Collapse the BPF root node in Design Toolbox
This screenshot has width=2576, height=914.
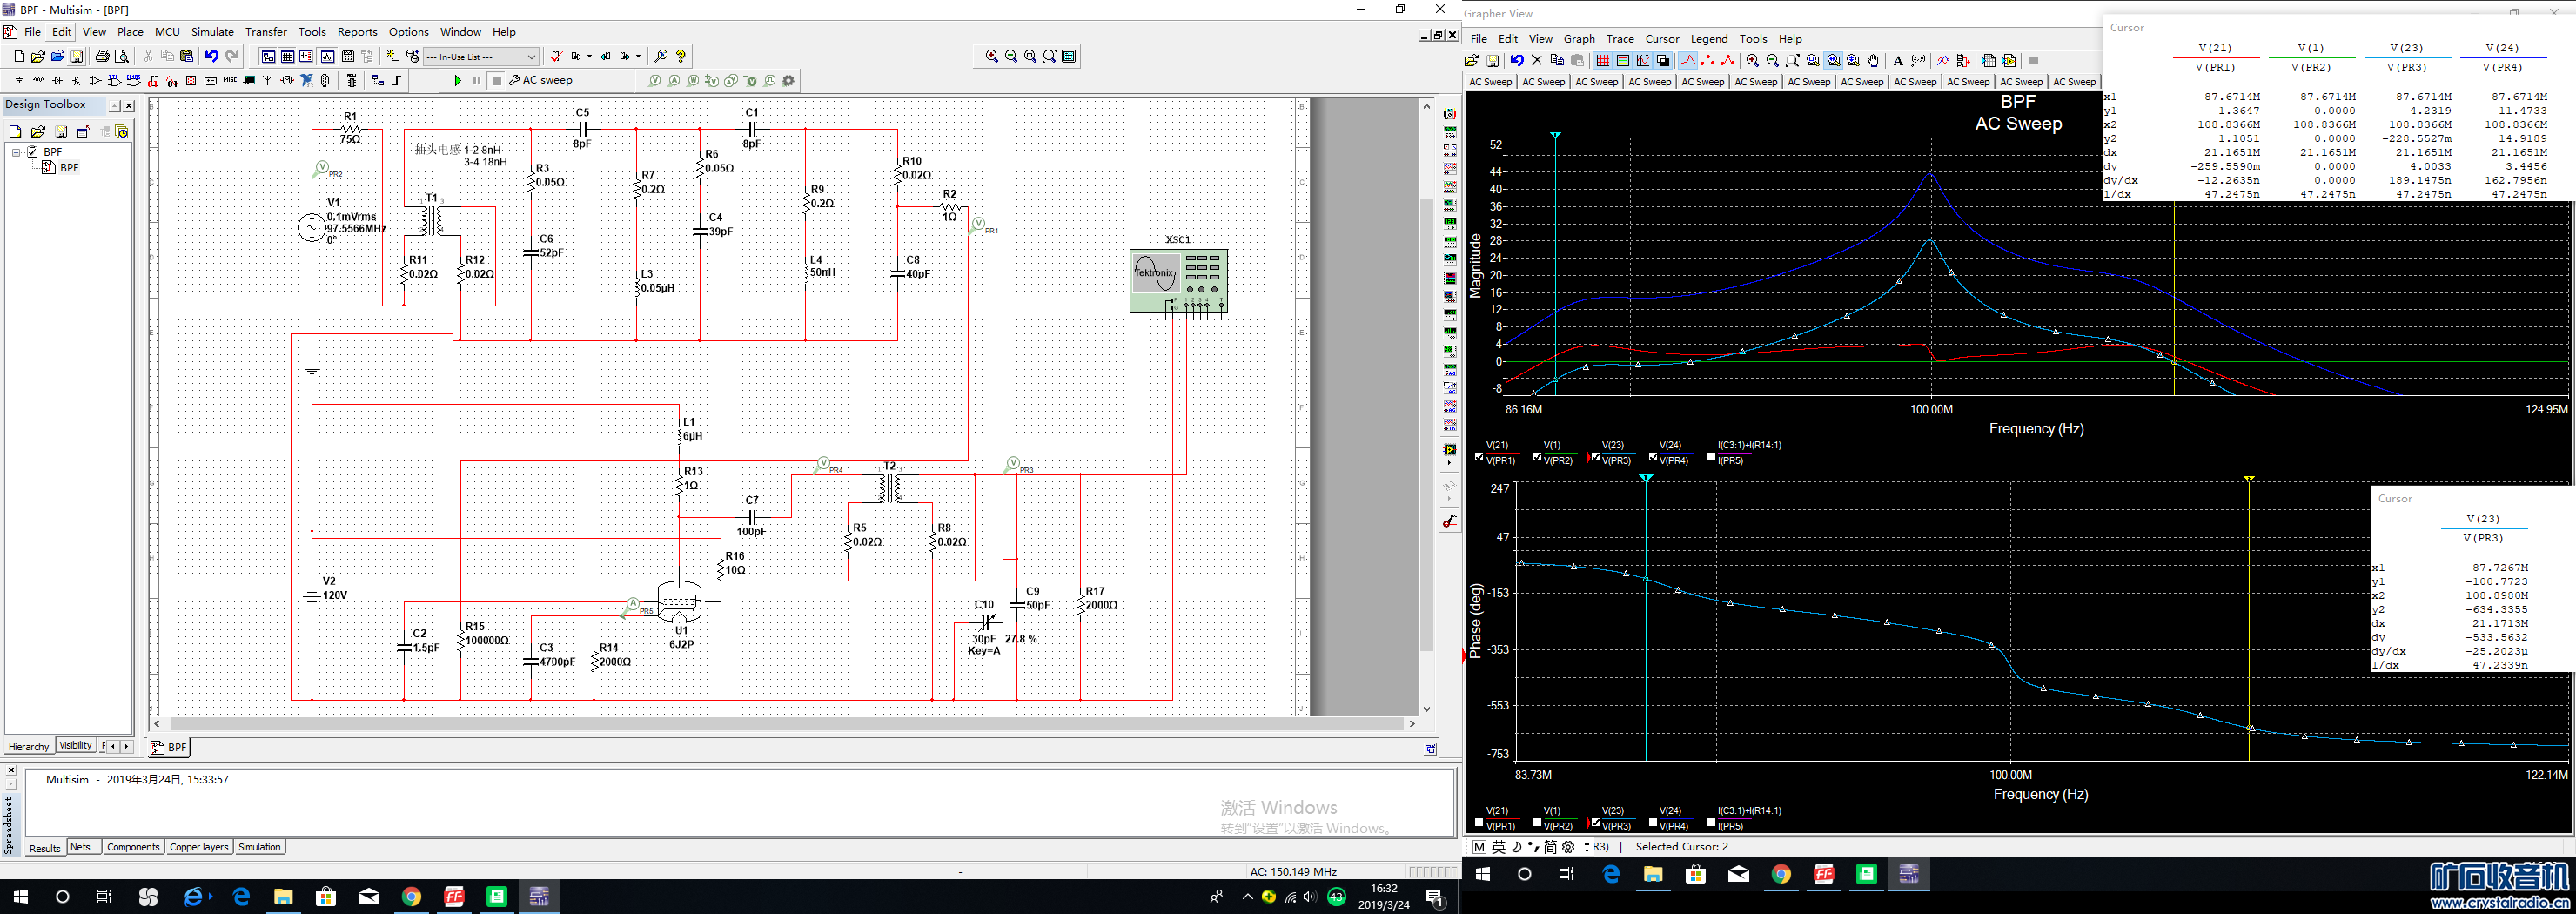[x=17, y=152]
